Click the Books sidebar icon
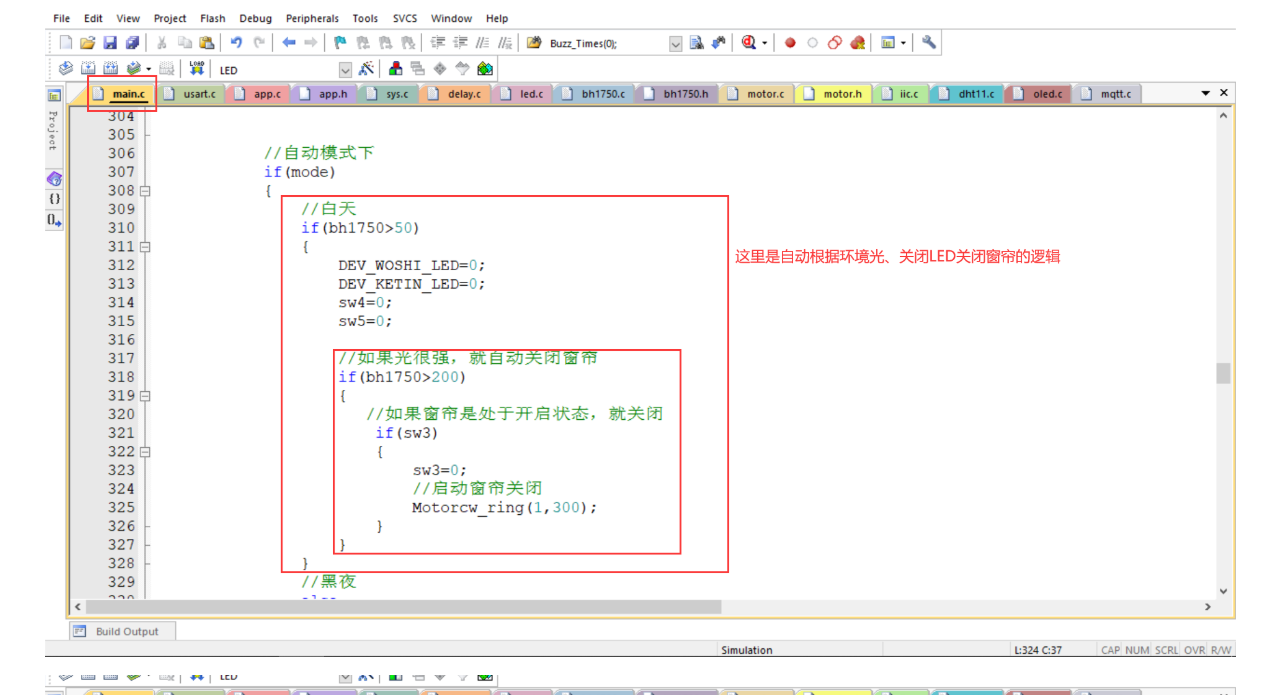The height and width of the screenshot is (695, 1285). (54, 178)
